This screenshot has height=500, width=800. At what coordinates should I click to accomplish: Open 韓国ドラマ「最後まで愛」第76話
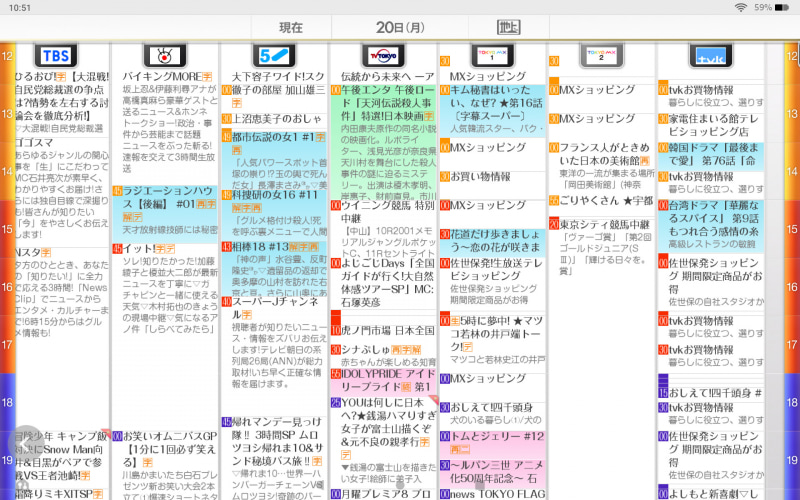coord(711,155)
